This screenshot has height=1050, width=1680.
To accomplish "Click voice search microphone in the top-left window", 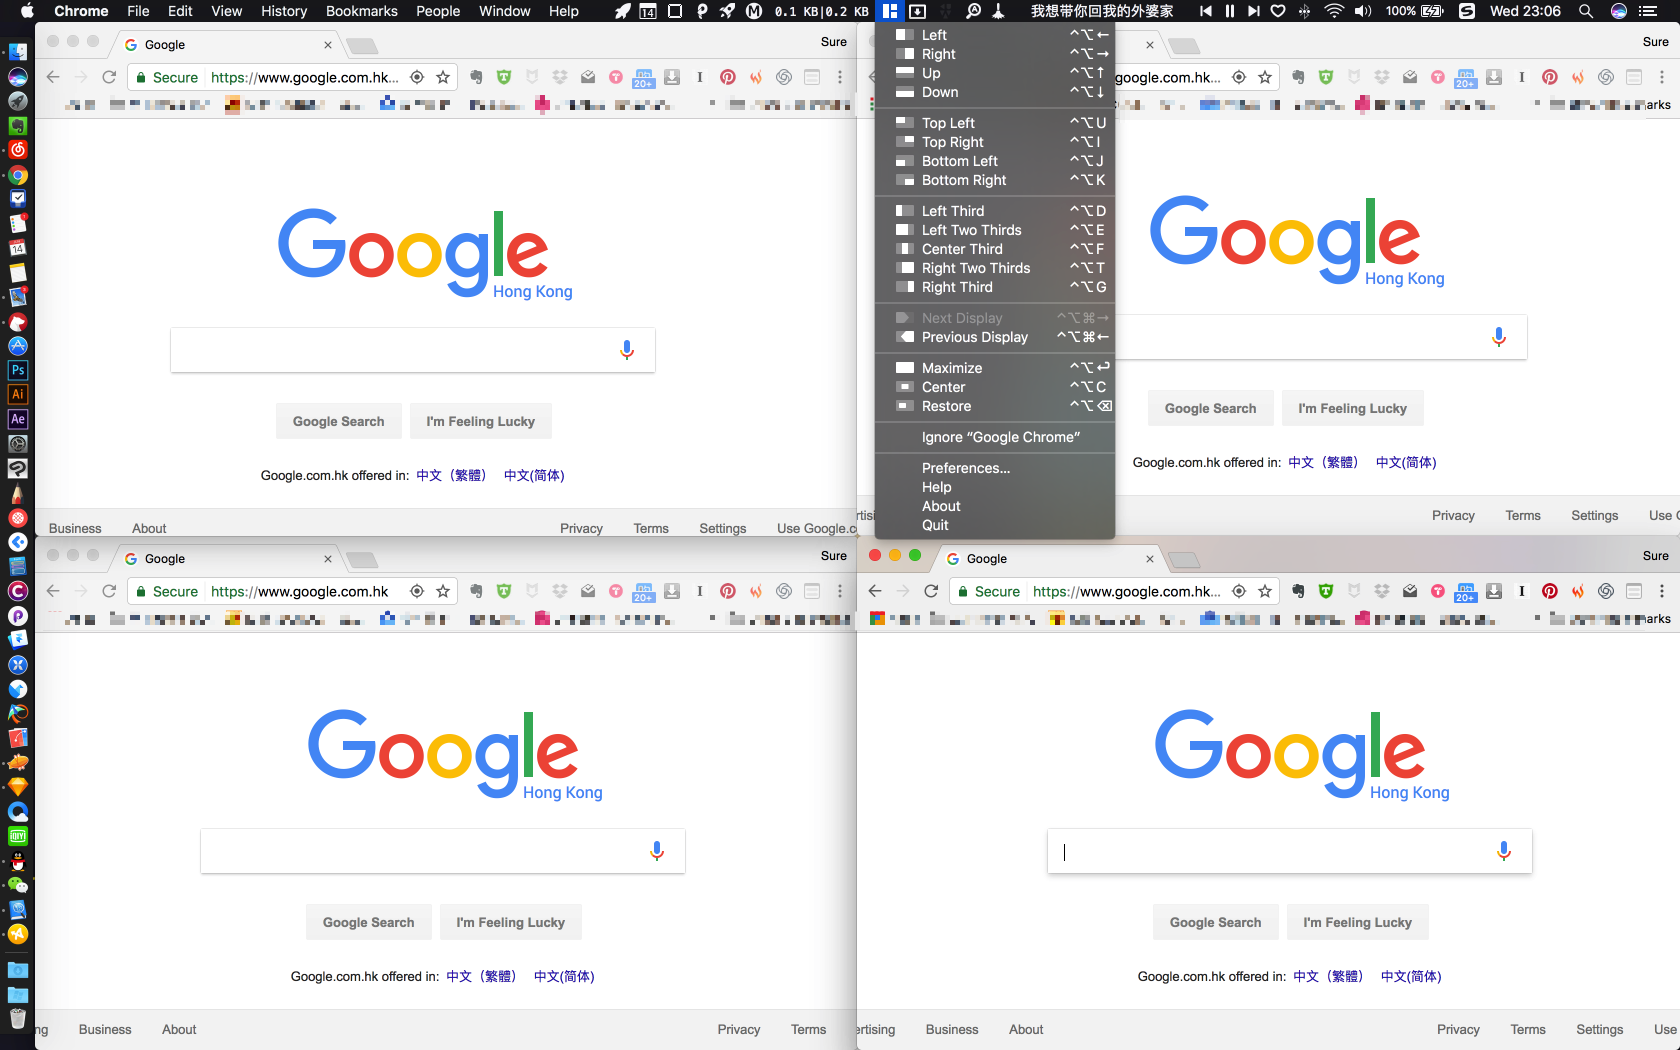I will [x=627, y=350].
